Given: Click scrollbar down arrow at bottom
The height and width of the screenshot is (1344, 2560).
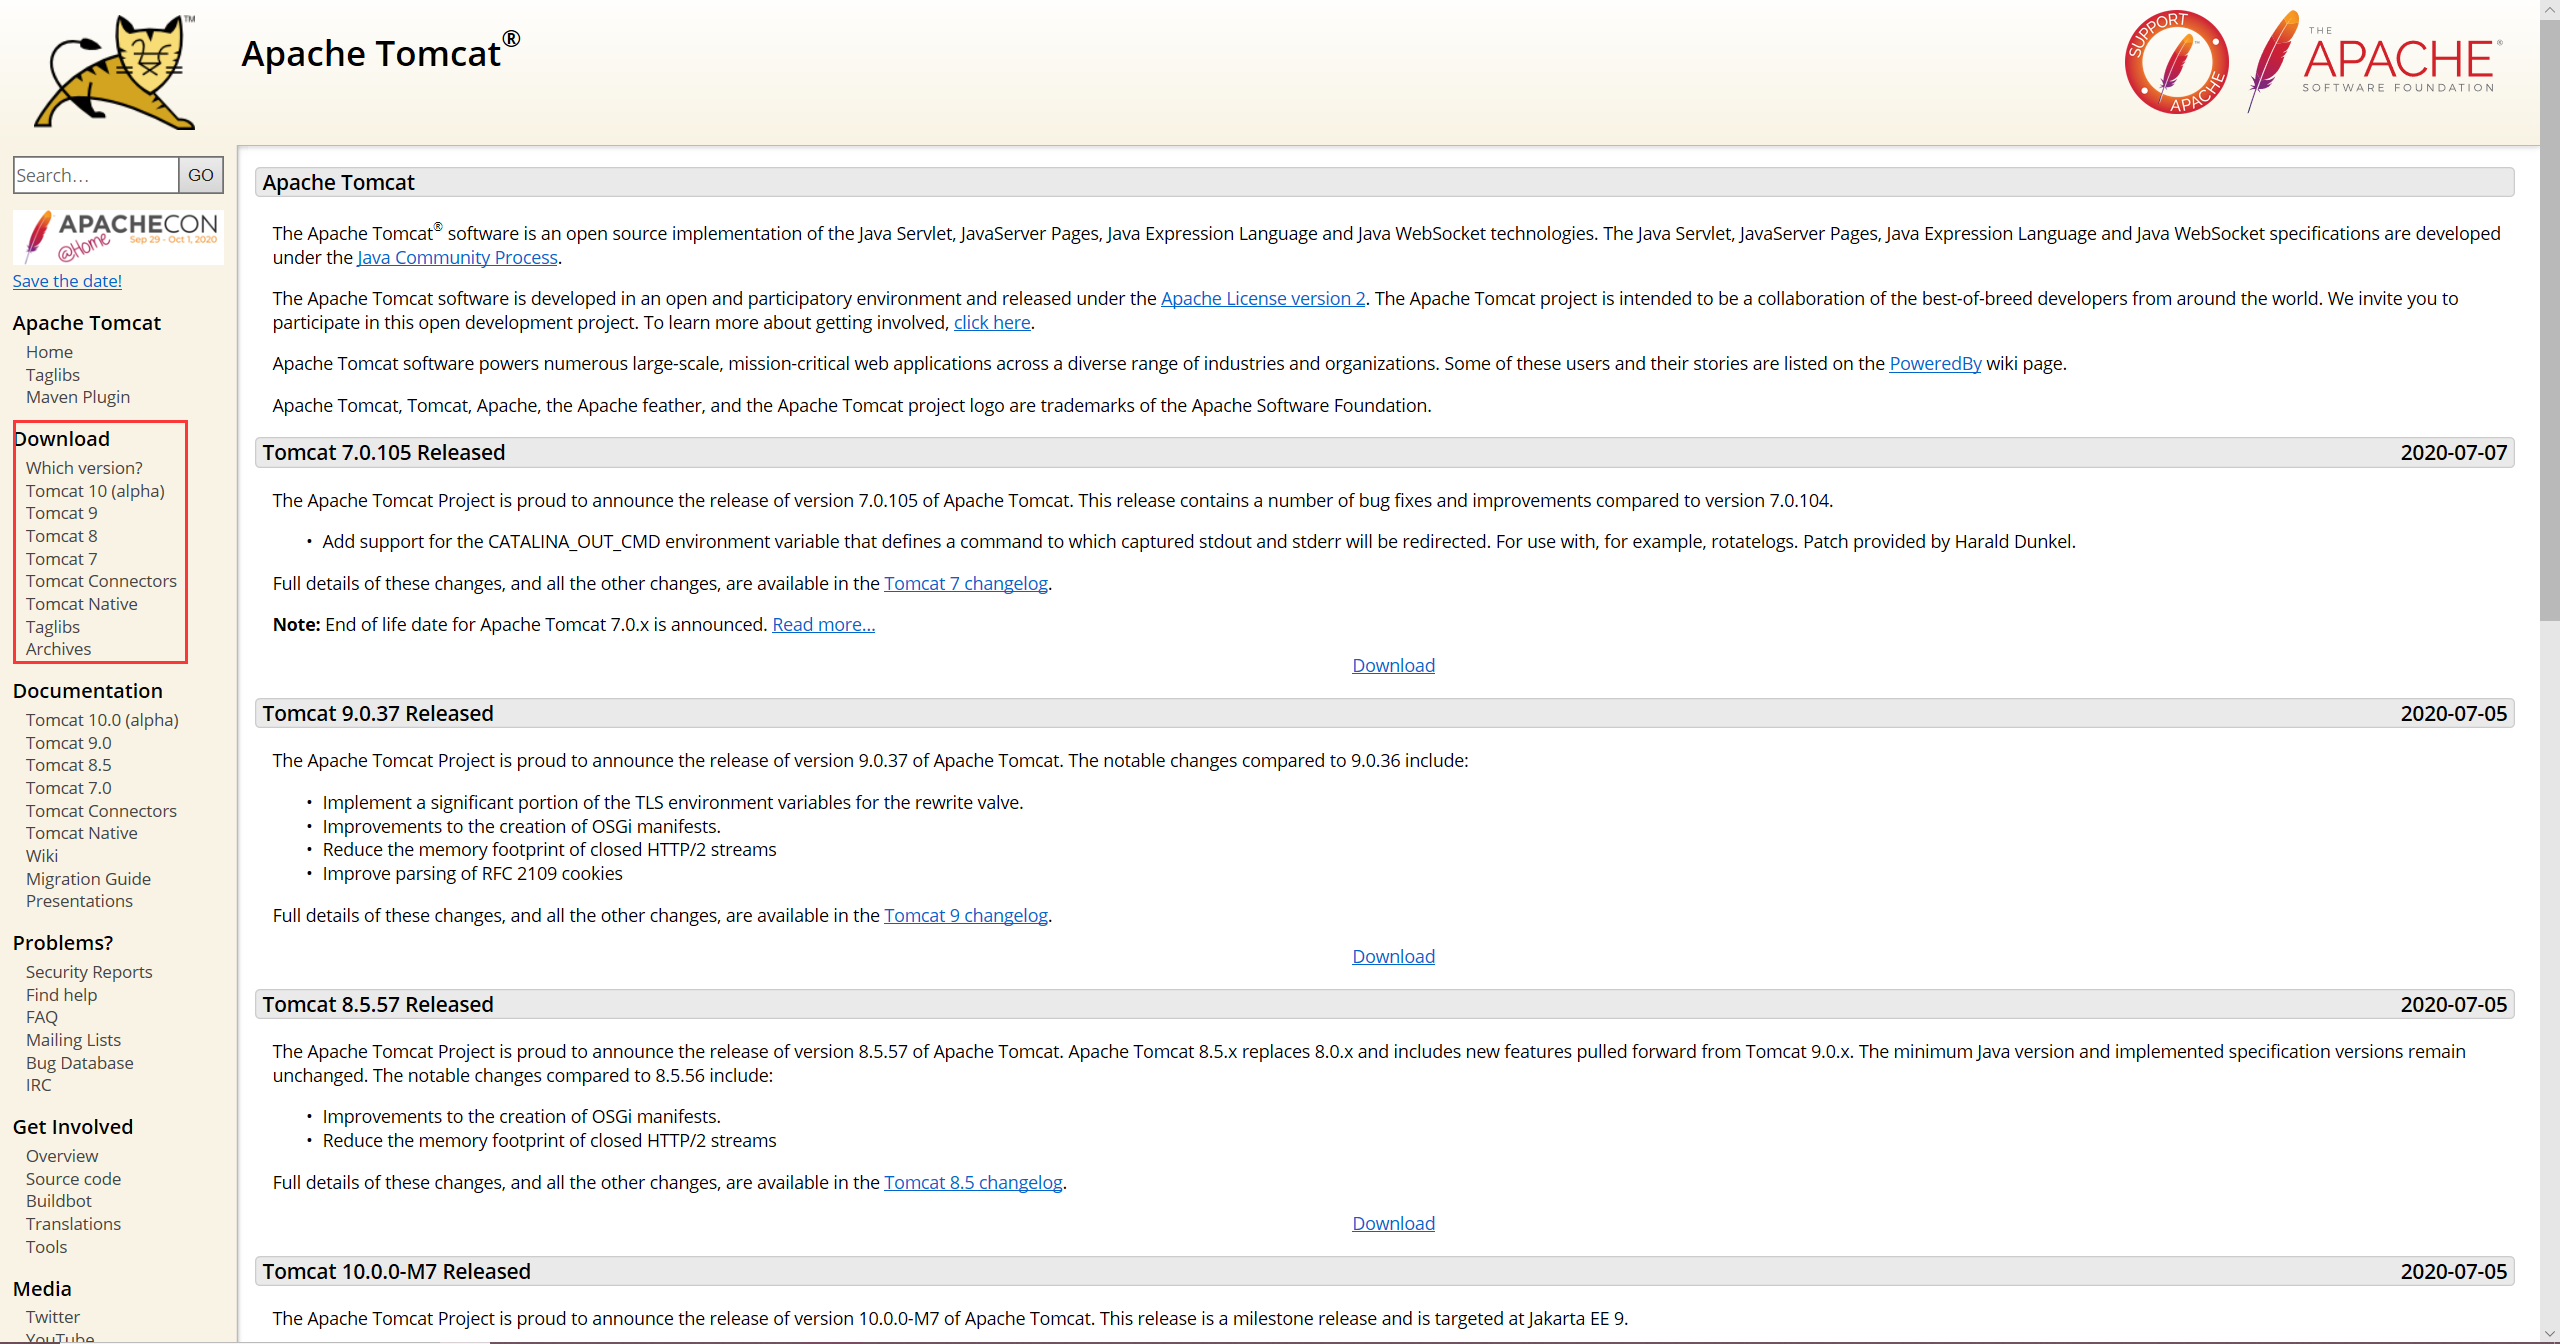Looking at the screenshot, I should coord(2549,1334).
